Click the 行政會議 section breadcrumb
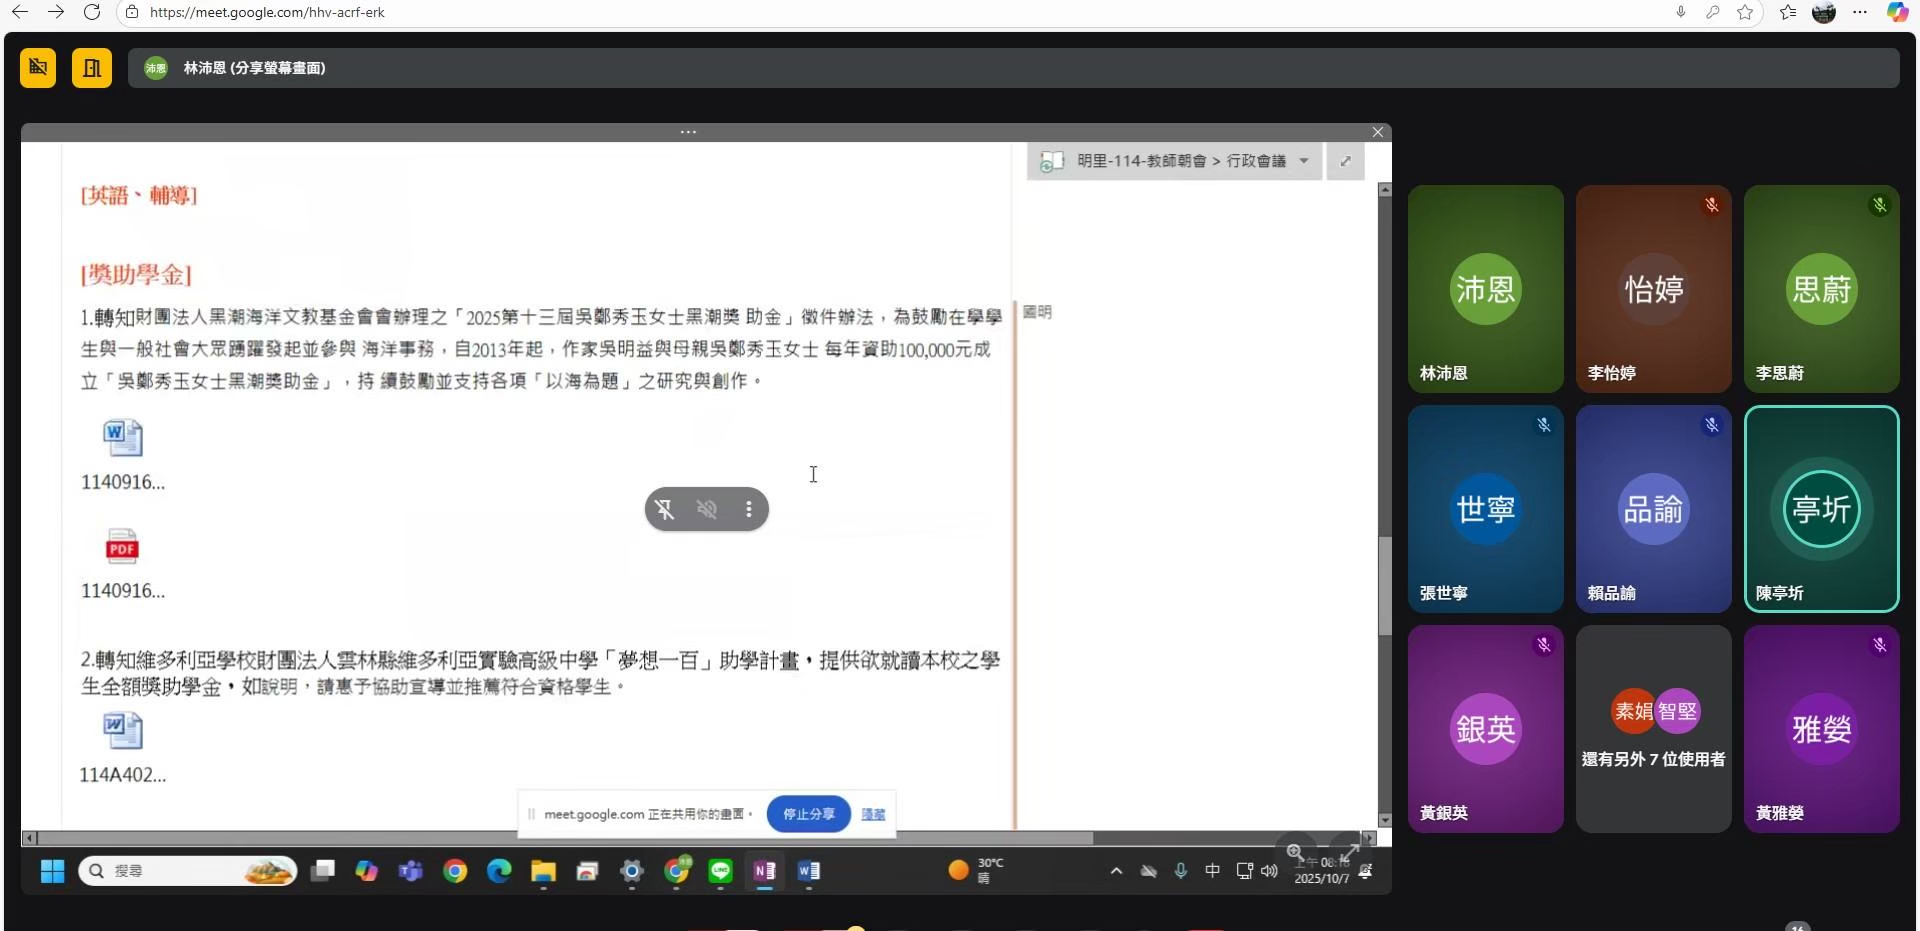The image size is (1920, 931). [1256, 161]
